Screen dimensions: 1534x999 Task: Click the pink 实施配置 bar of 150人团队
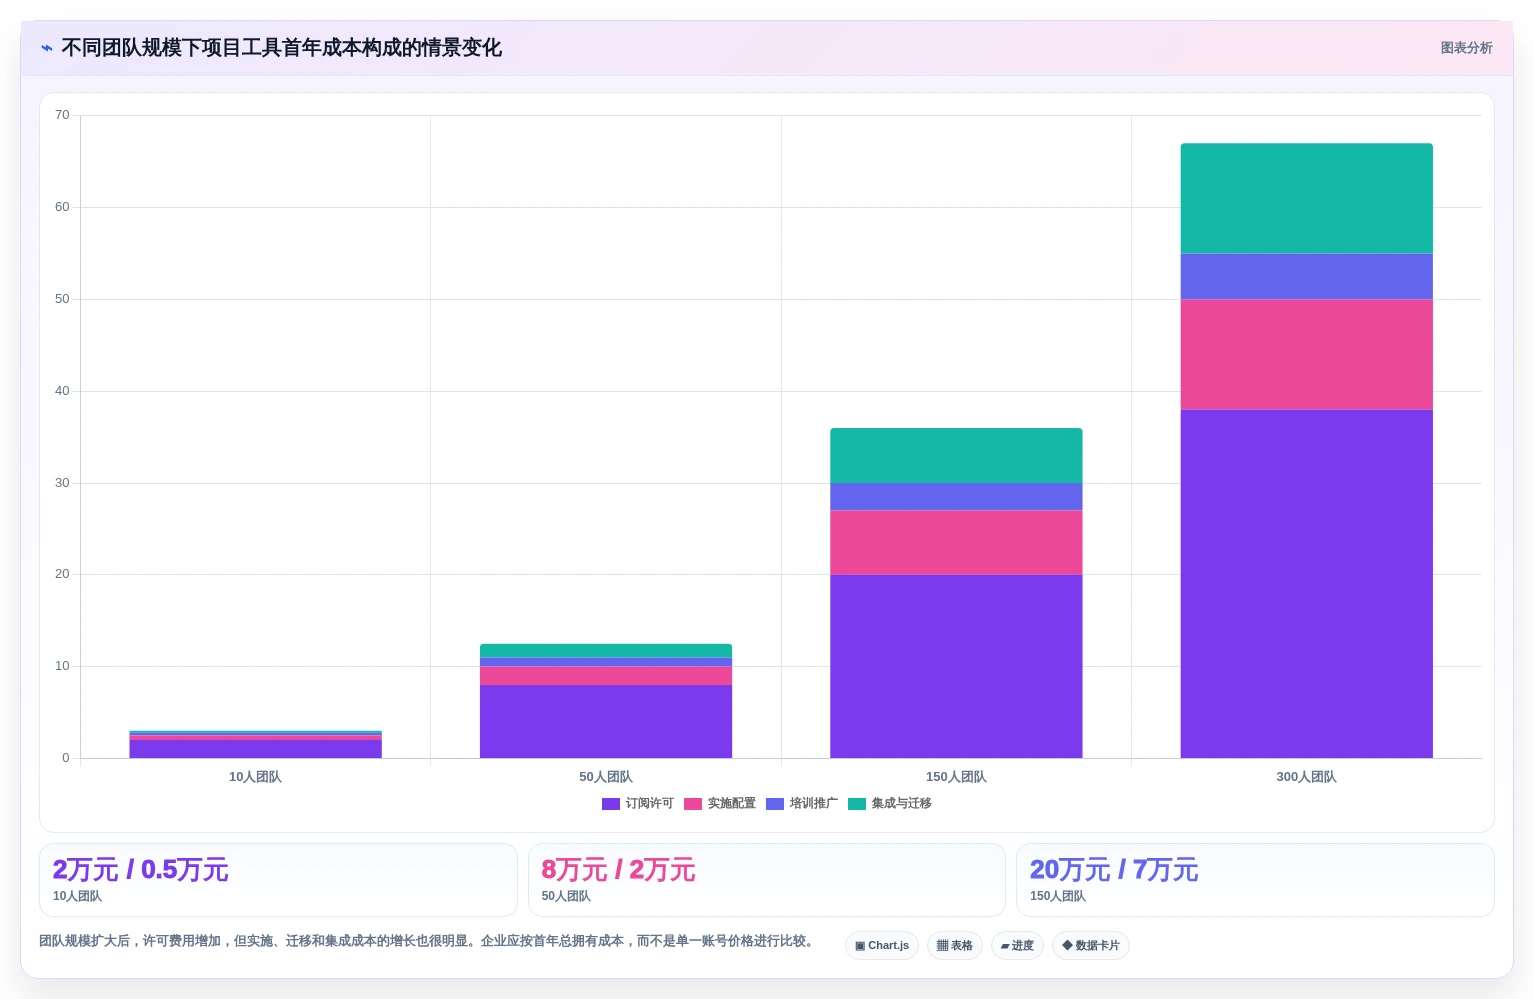pos(956,543)
